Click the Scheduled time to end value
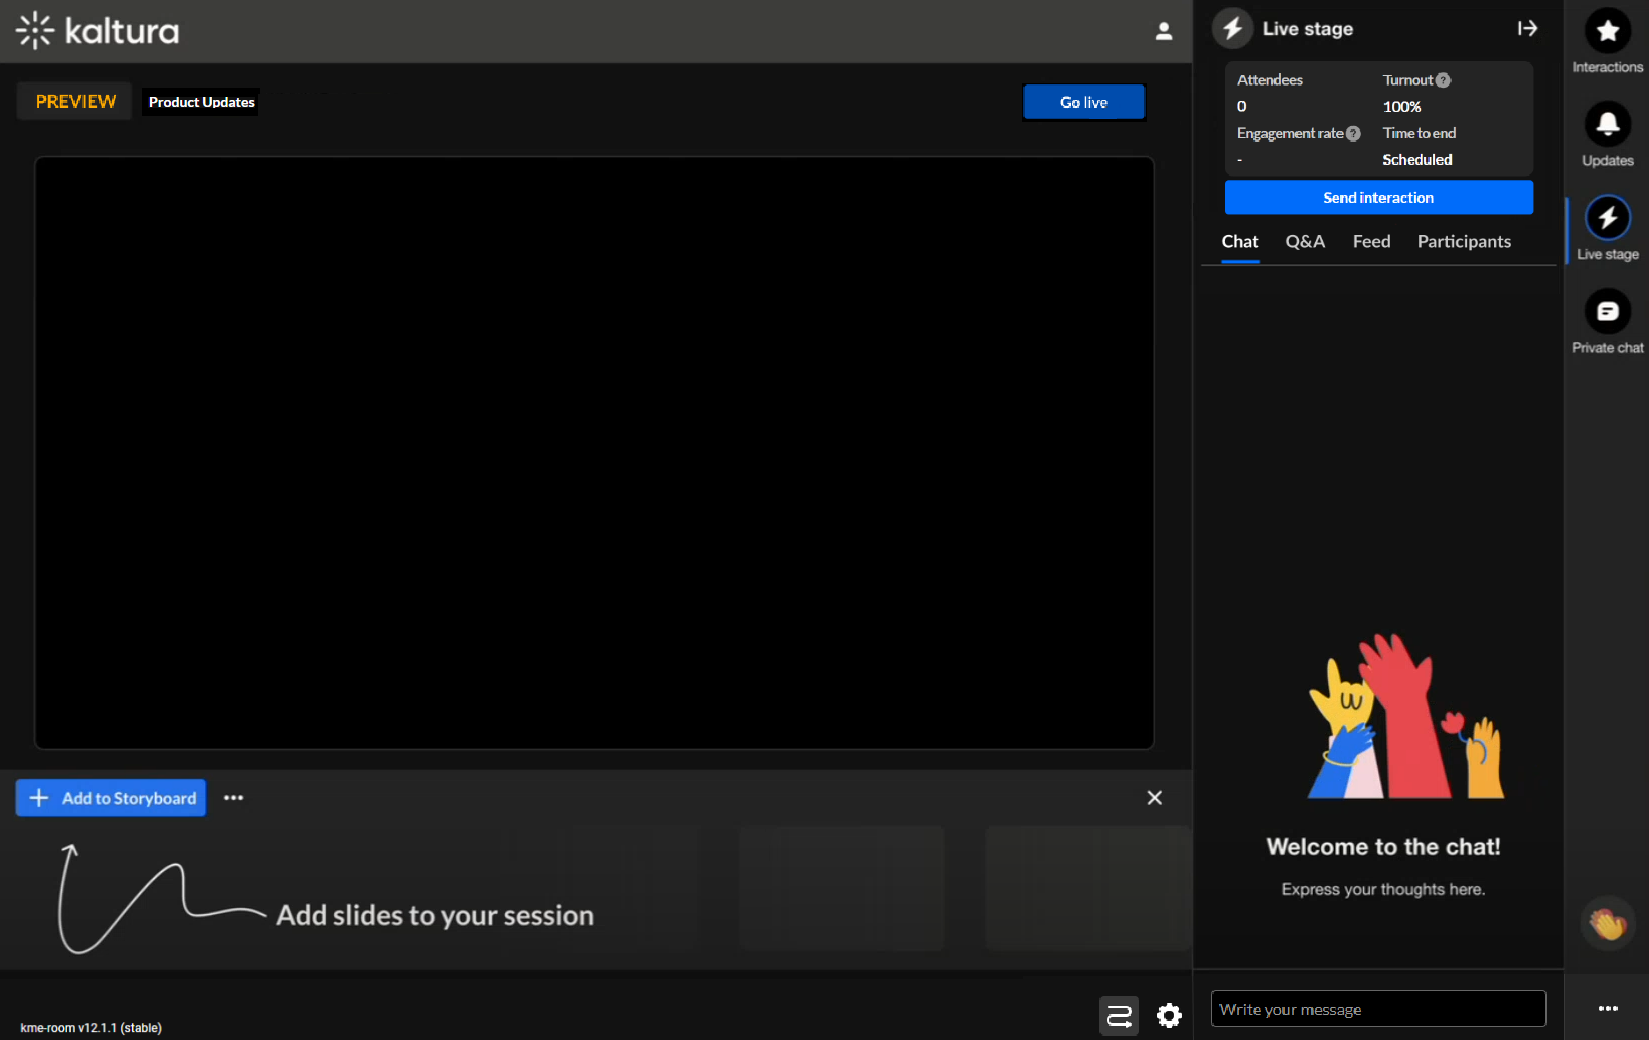1649x1040 pixels. [1417, 160]
